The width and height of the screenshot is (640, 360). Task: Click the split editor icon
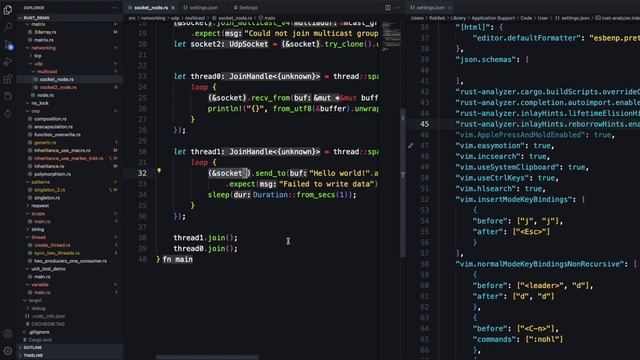tap(388, 7)
